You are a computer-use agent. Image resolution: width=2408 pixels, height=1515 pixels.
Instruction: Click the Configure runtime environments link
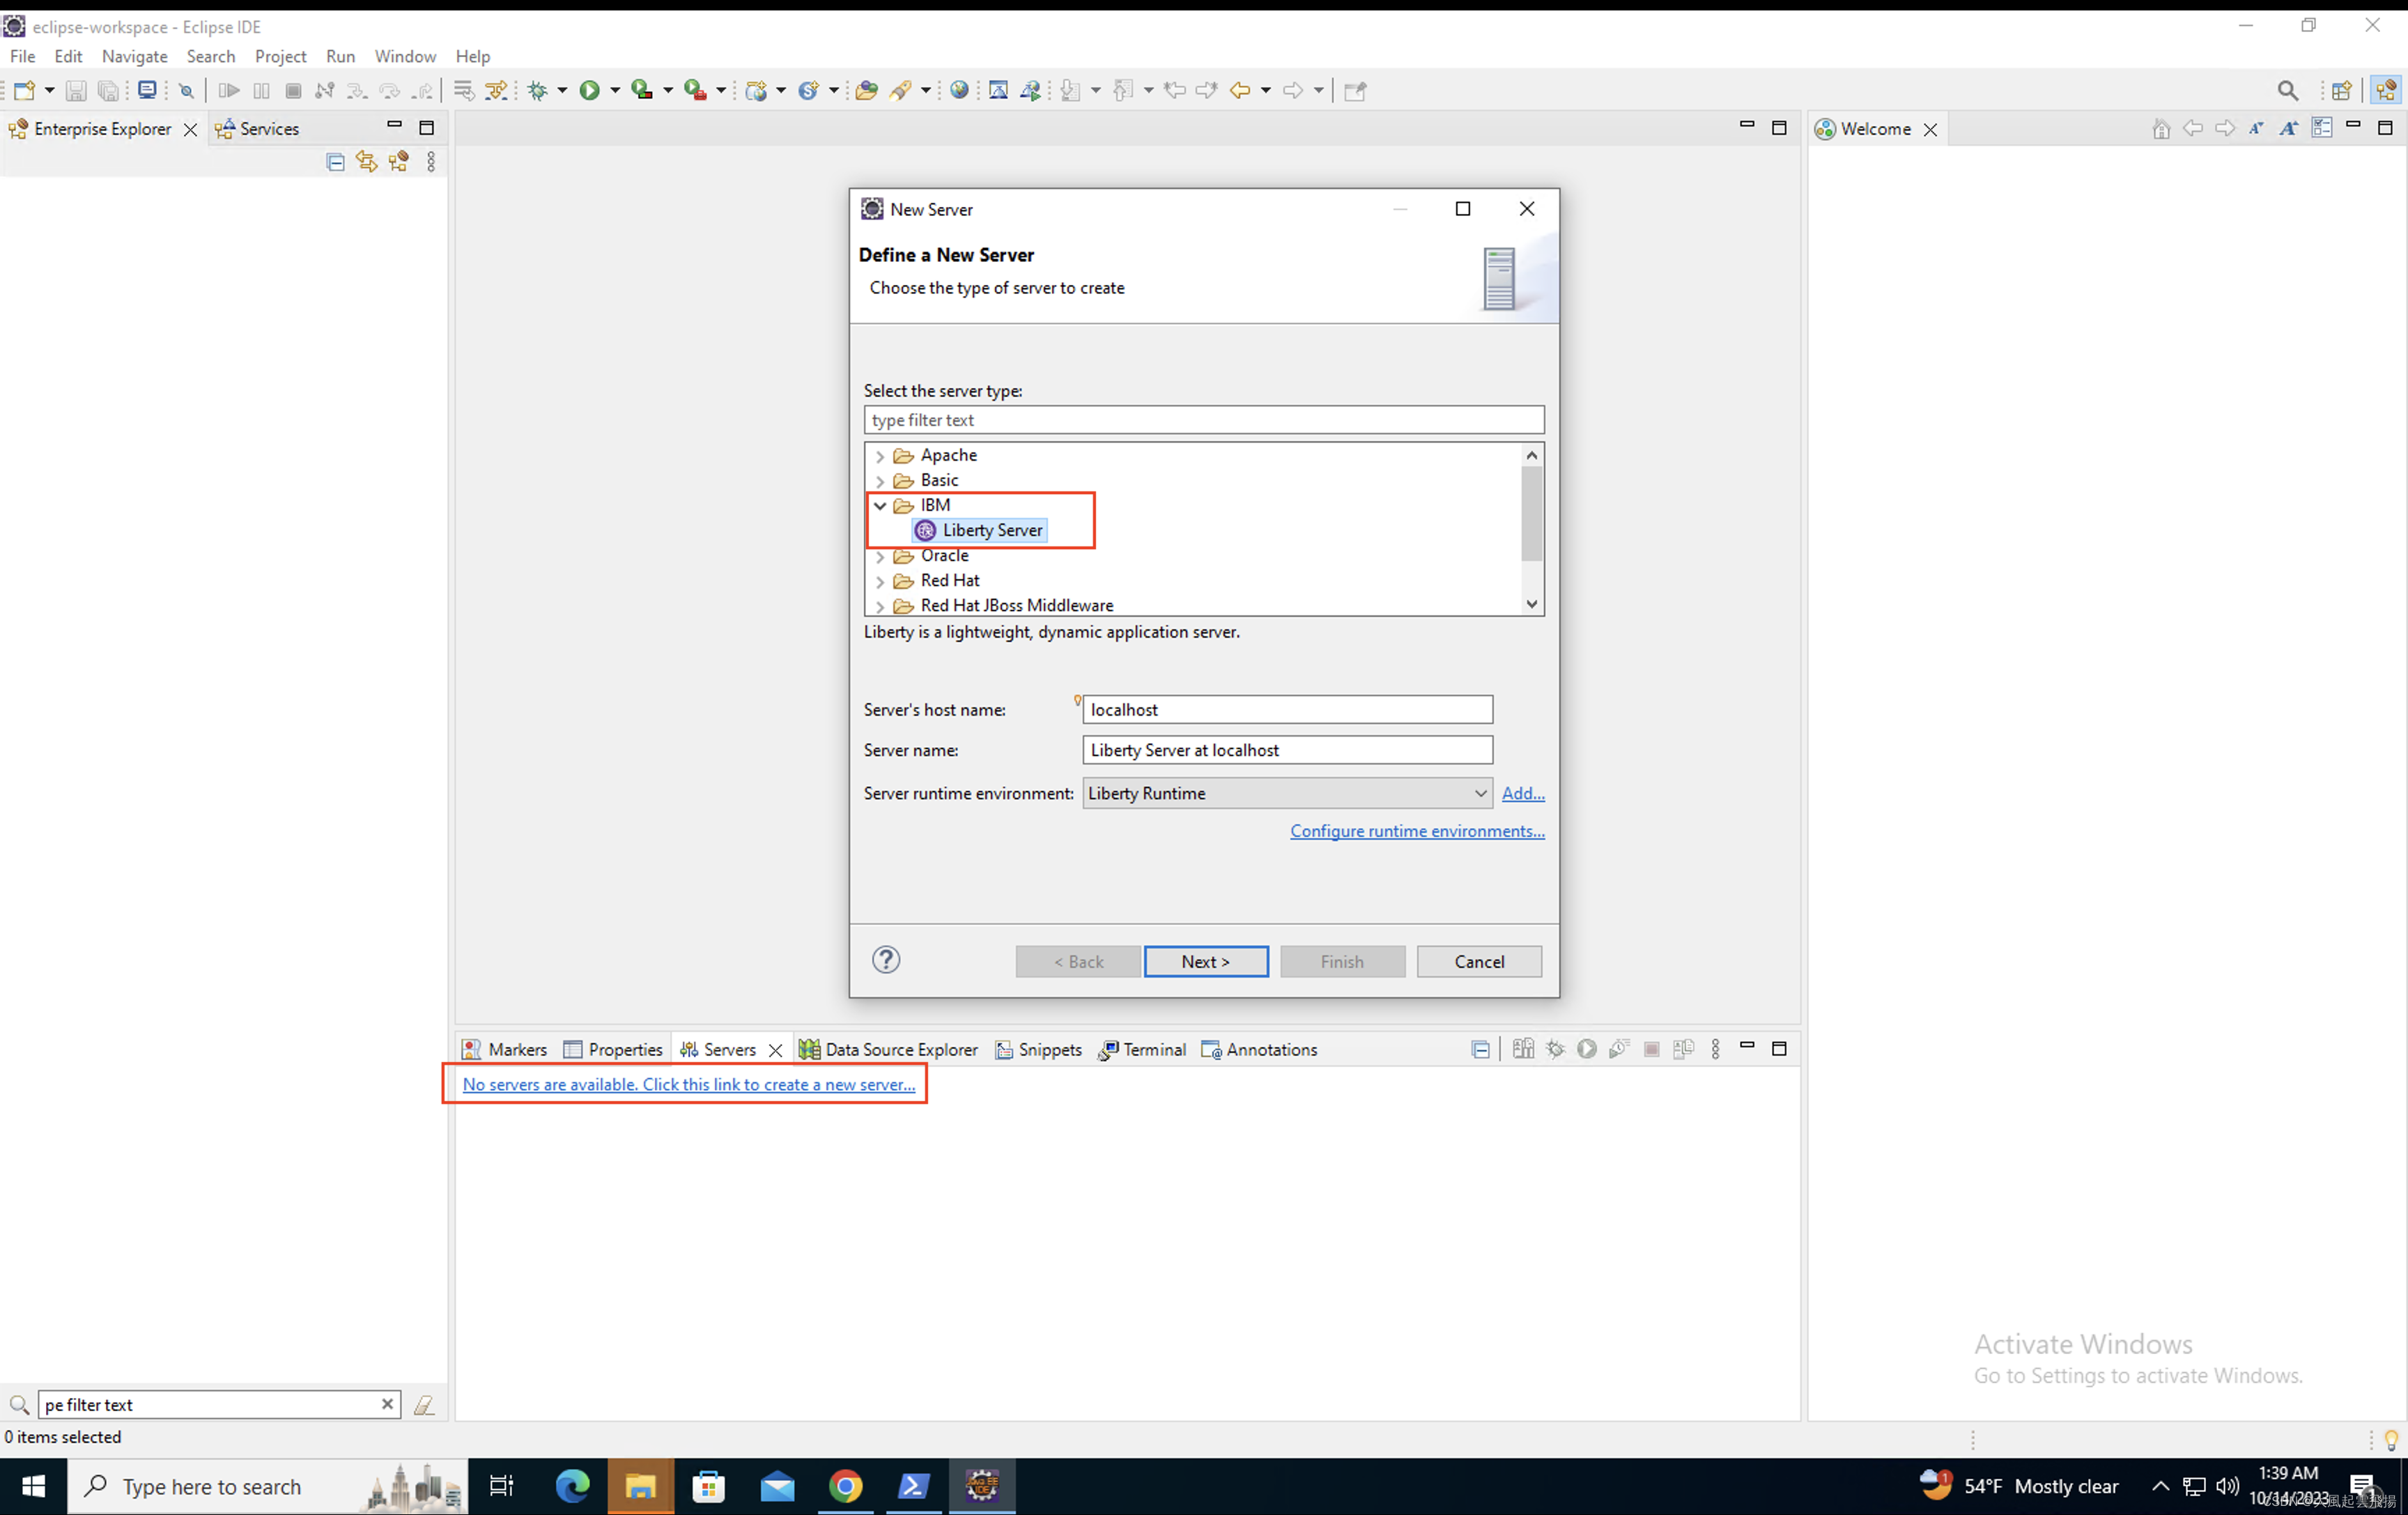coord(1416,831)
